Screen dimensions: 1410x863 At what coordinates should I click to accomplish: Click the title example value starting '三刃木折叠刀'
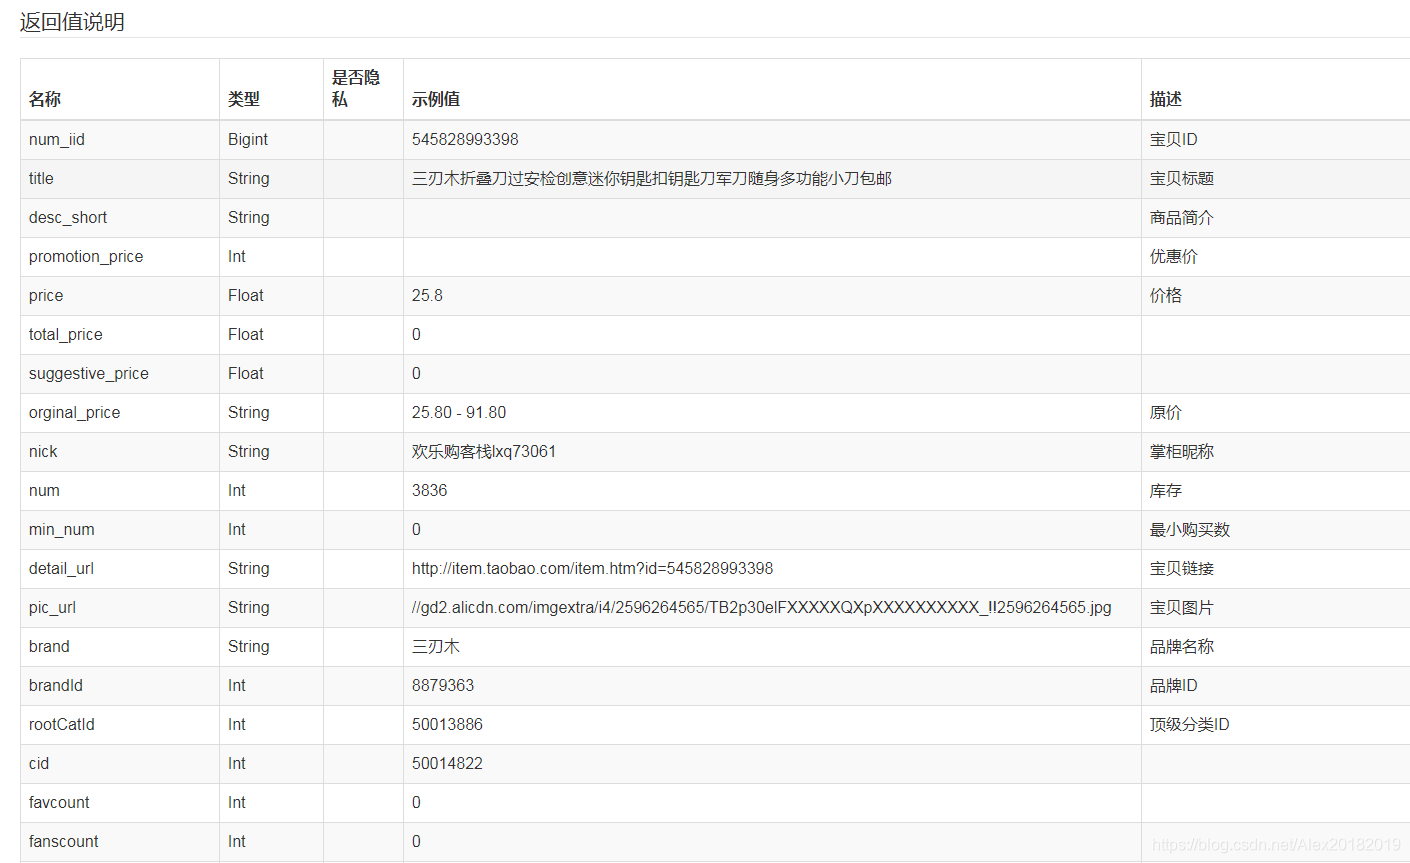pyautogui.click(x=652, y=178)
